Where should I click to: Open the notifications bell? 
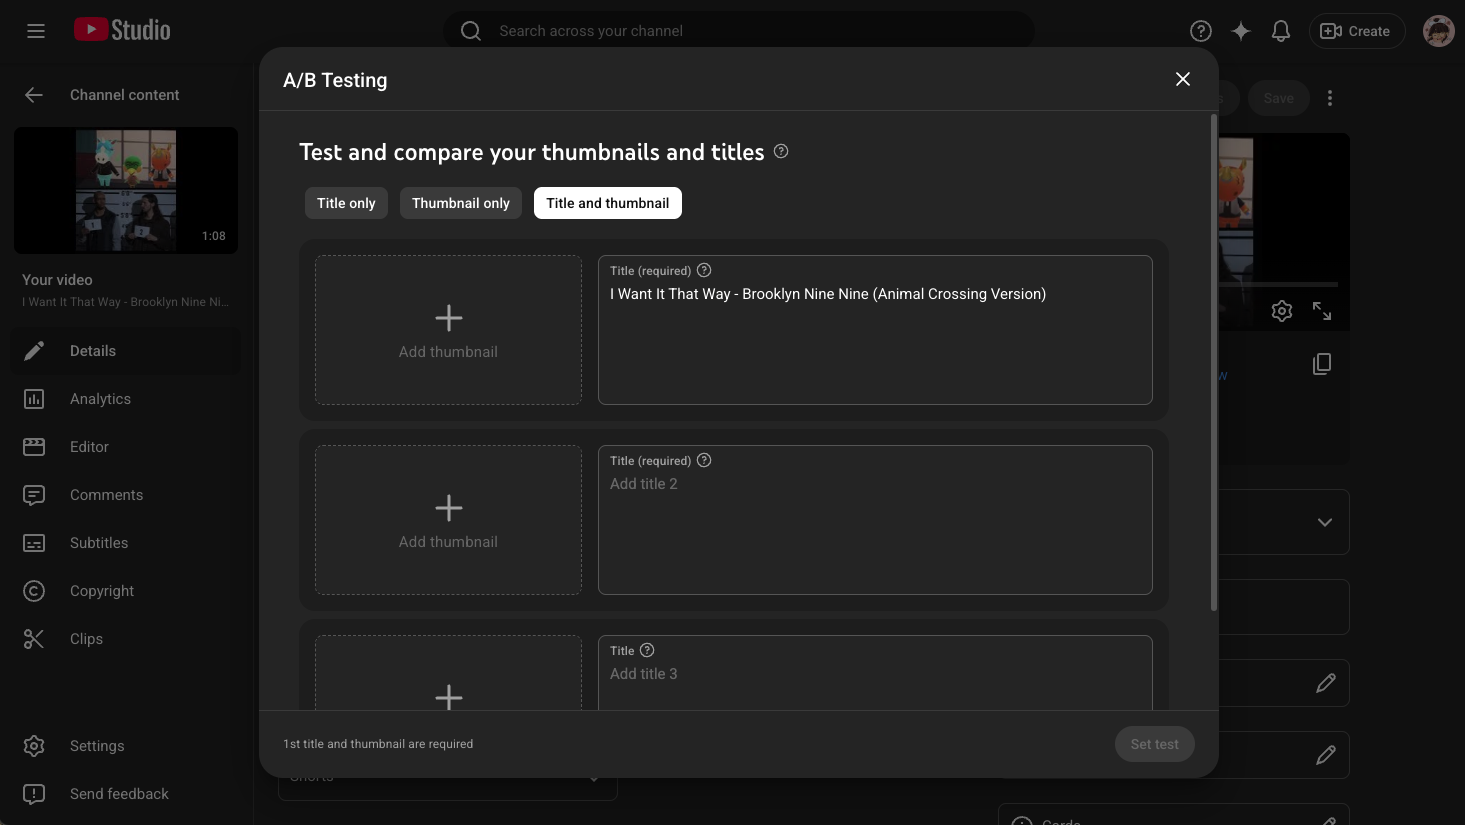pyautogui.click(x=1281, y=31)
